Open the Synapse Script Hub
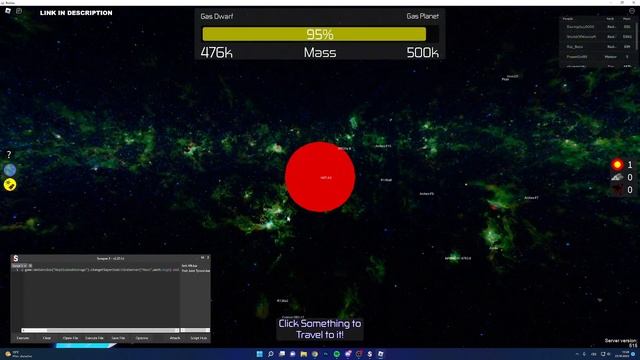This screenshot has width=640, height=360. tap(198, 338)
